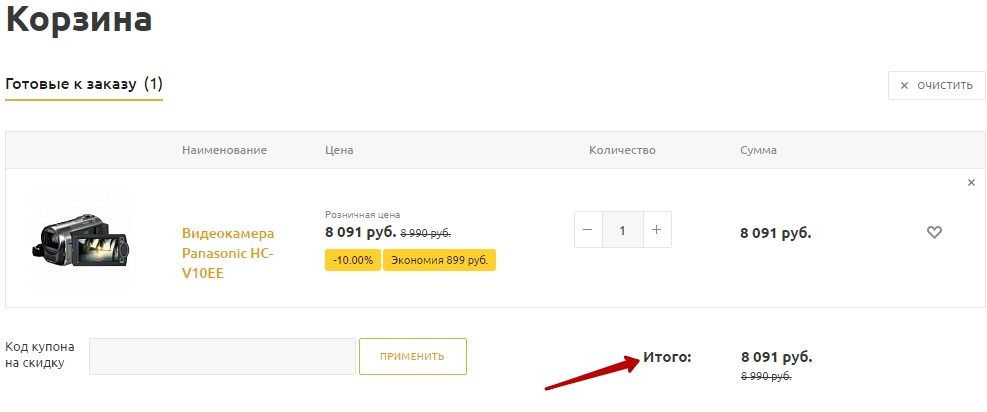Click the Сумма column header

(758, 150)
